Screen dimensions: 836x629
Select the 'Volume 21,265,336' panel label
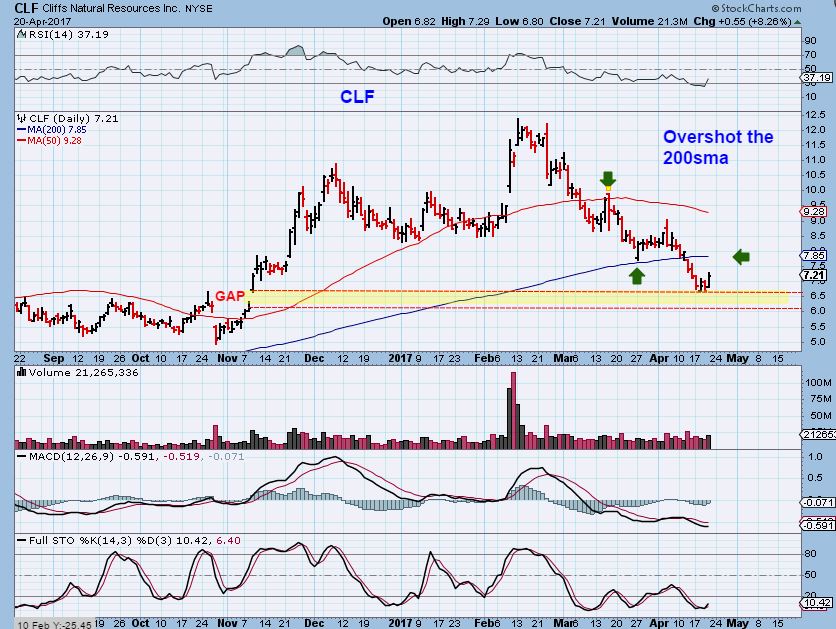pyautogui.click(x=84, y=372)
